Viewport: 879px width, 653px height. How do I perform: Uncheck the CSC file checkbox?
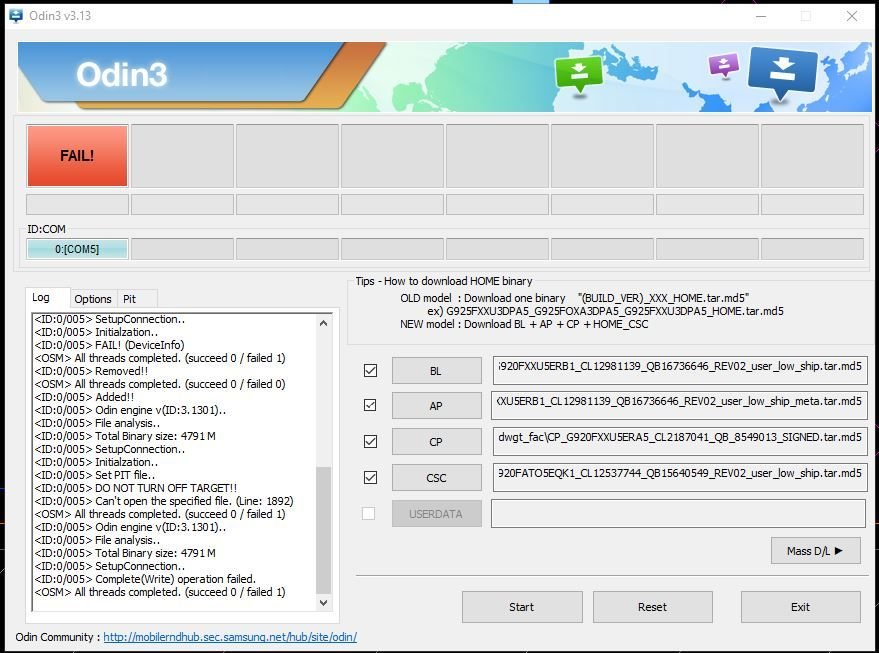[x=370, y=478]
